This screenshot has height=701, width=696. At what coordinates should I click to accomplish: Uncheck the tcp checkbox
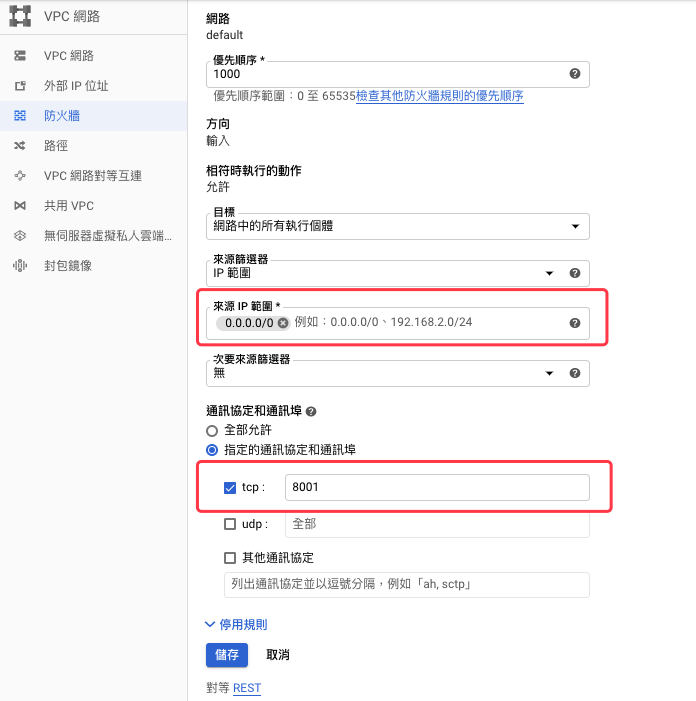coord(230,488)
